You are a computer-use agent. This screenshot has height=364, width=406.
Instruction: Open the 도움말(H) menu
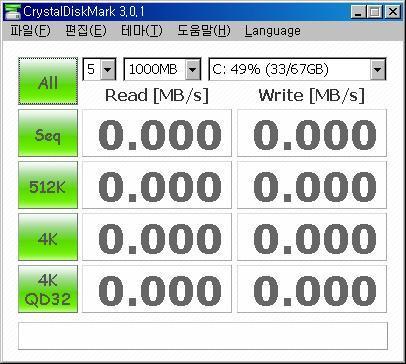click(204, 31)
